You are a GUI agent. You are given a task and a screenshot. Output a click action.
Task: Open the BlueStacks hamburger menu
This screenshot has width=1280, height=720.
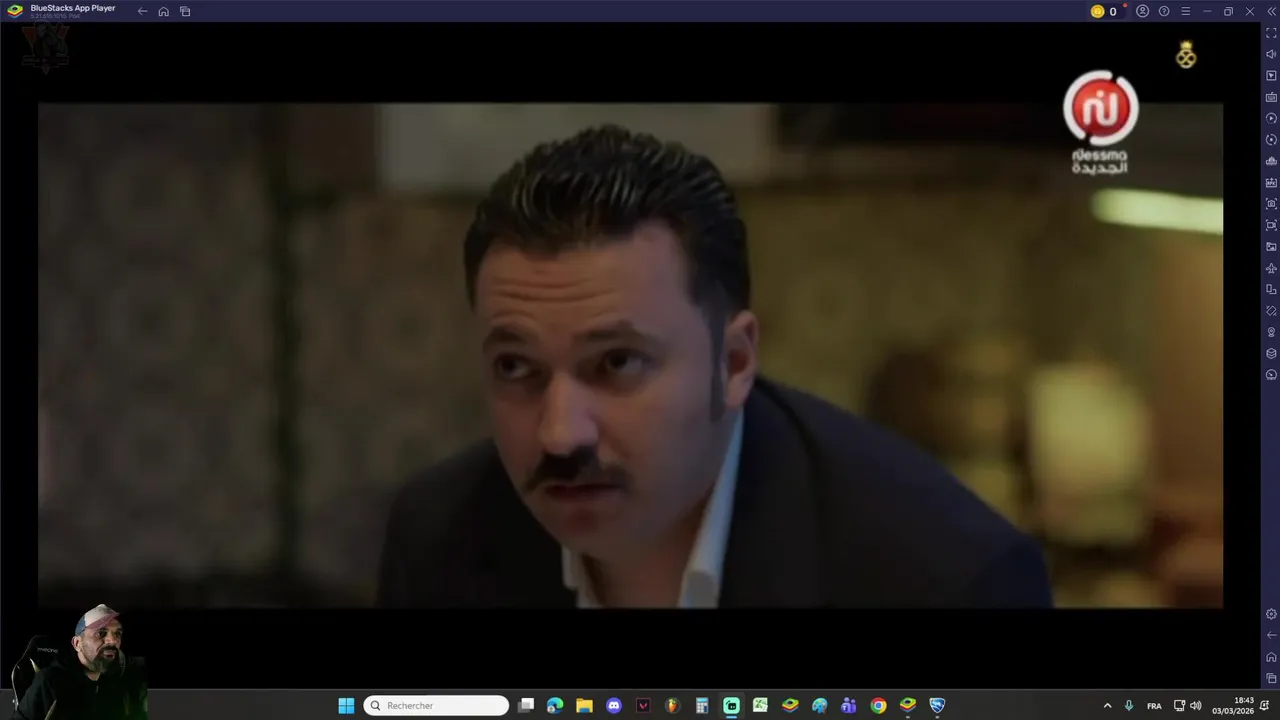point(1186,11)
